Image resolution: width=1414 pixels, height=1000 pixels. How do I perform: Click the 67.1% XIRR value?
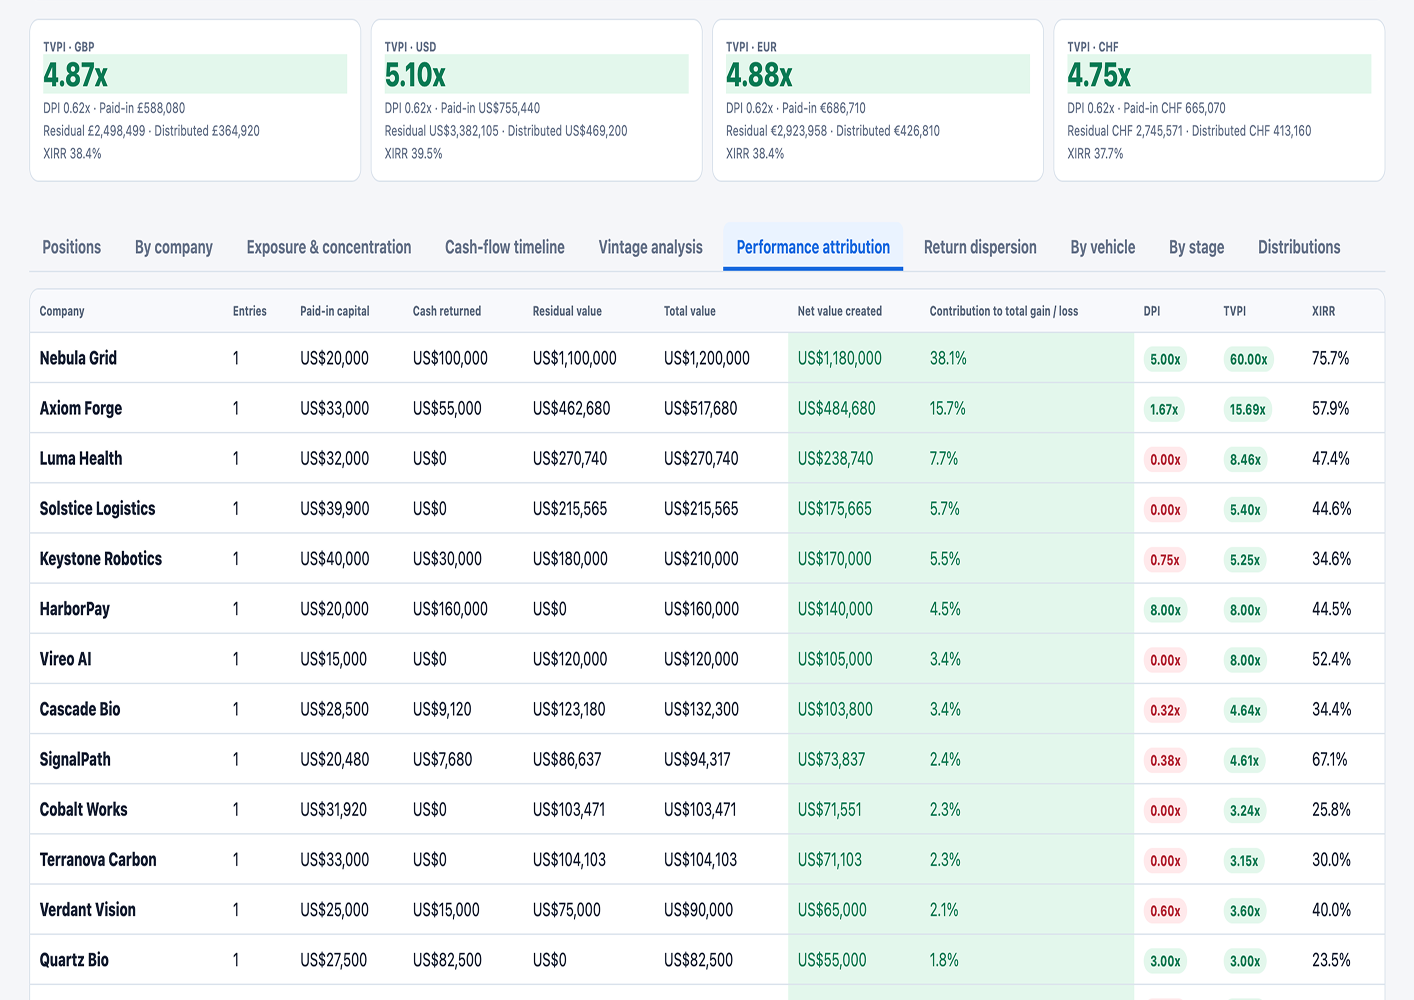(1330, 759)
